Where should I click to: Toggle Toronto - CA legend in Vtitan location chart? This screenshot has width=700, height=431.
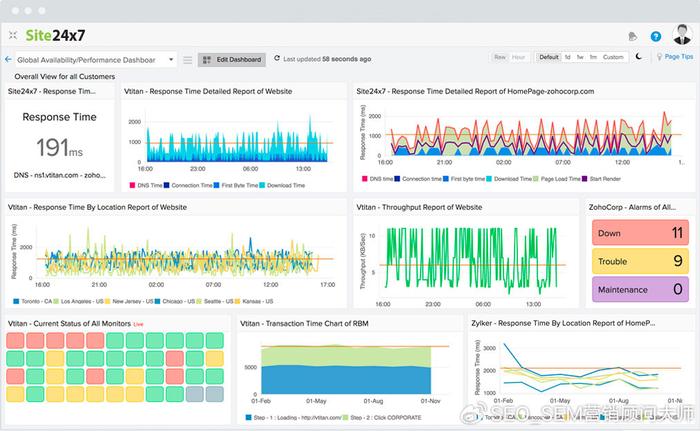coord(33,301)
